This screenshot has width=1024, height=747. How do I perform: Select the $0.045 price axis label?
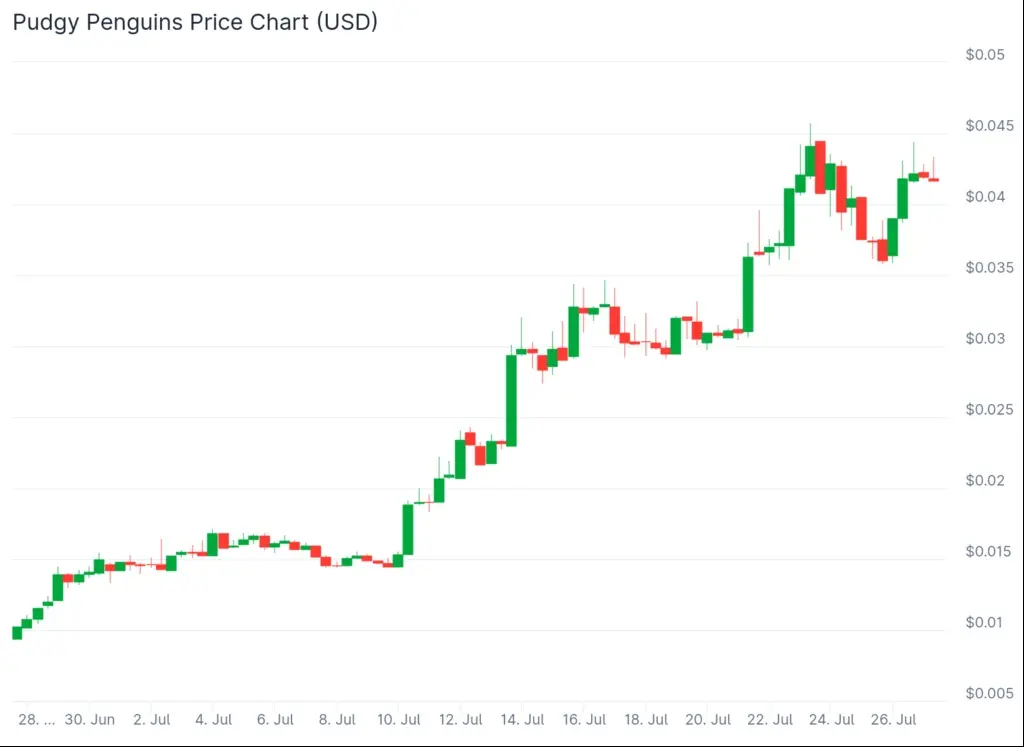(989, 125)
